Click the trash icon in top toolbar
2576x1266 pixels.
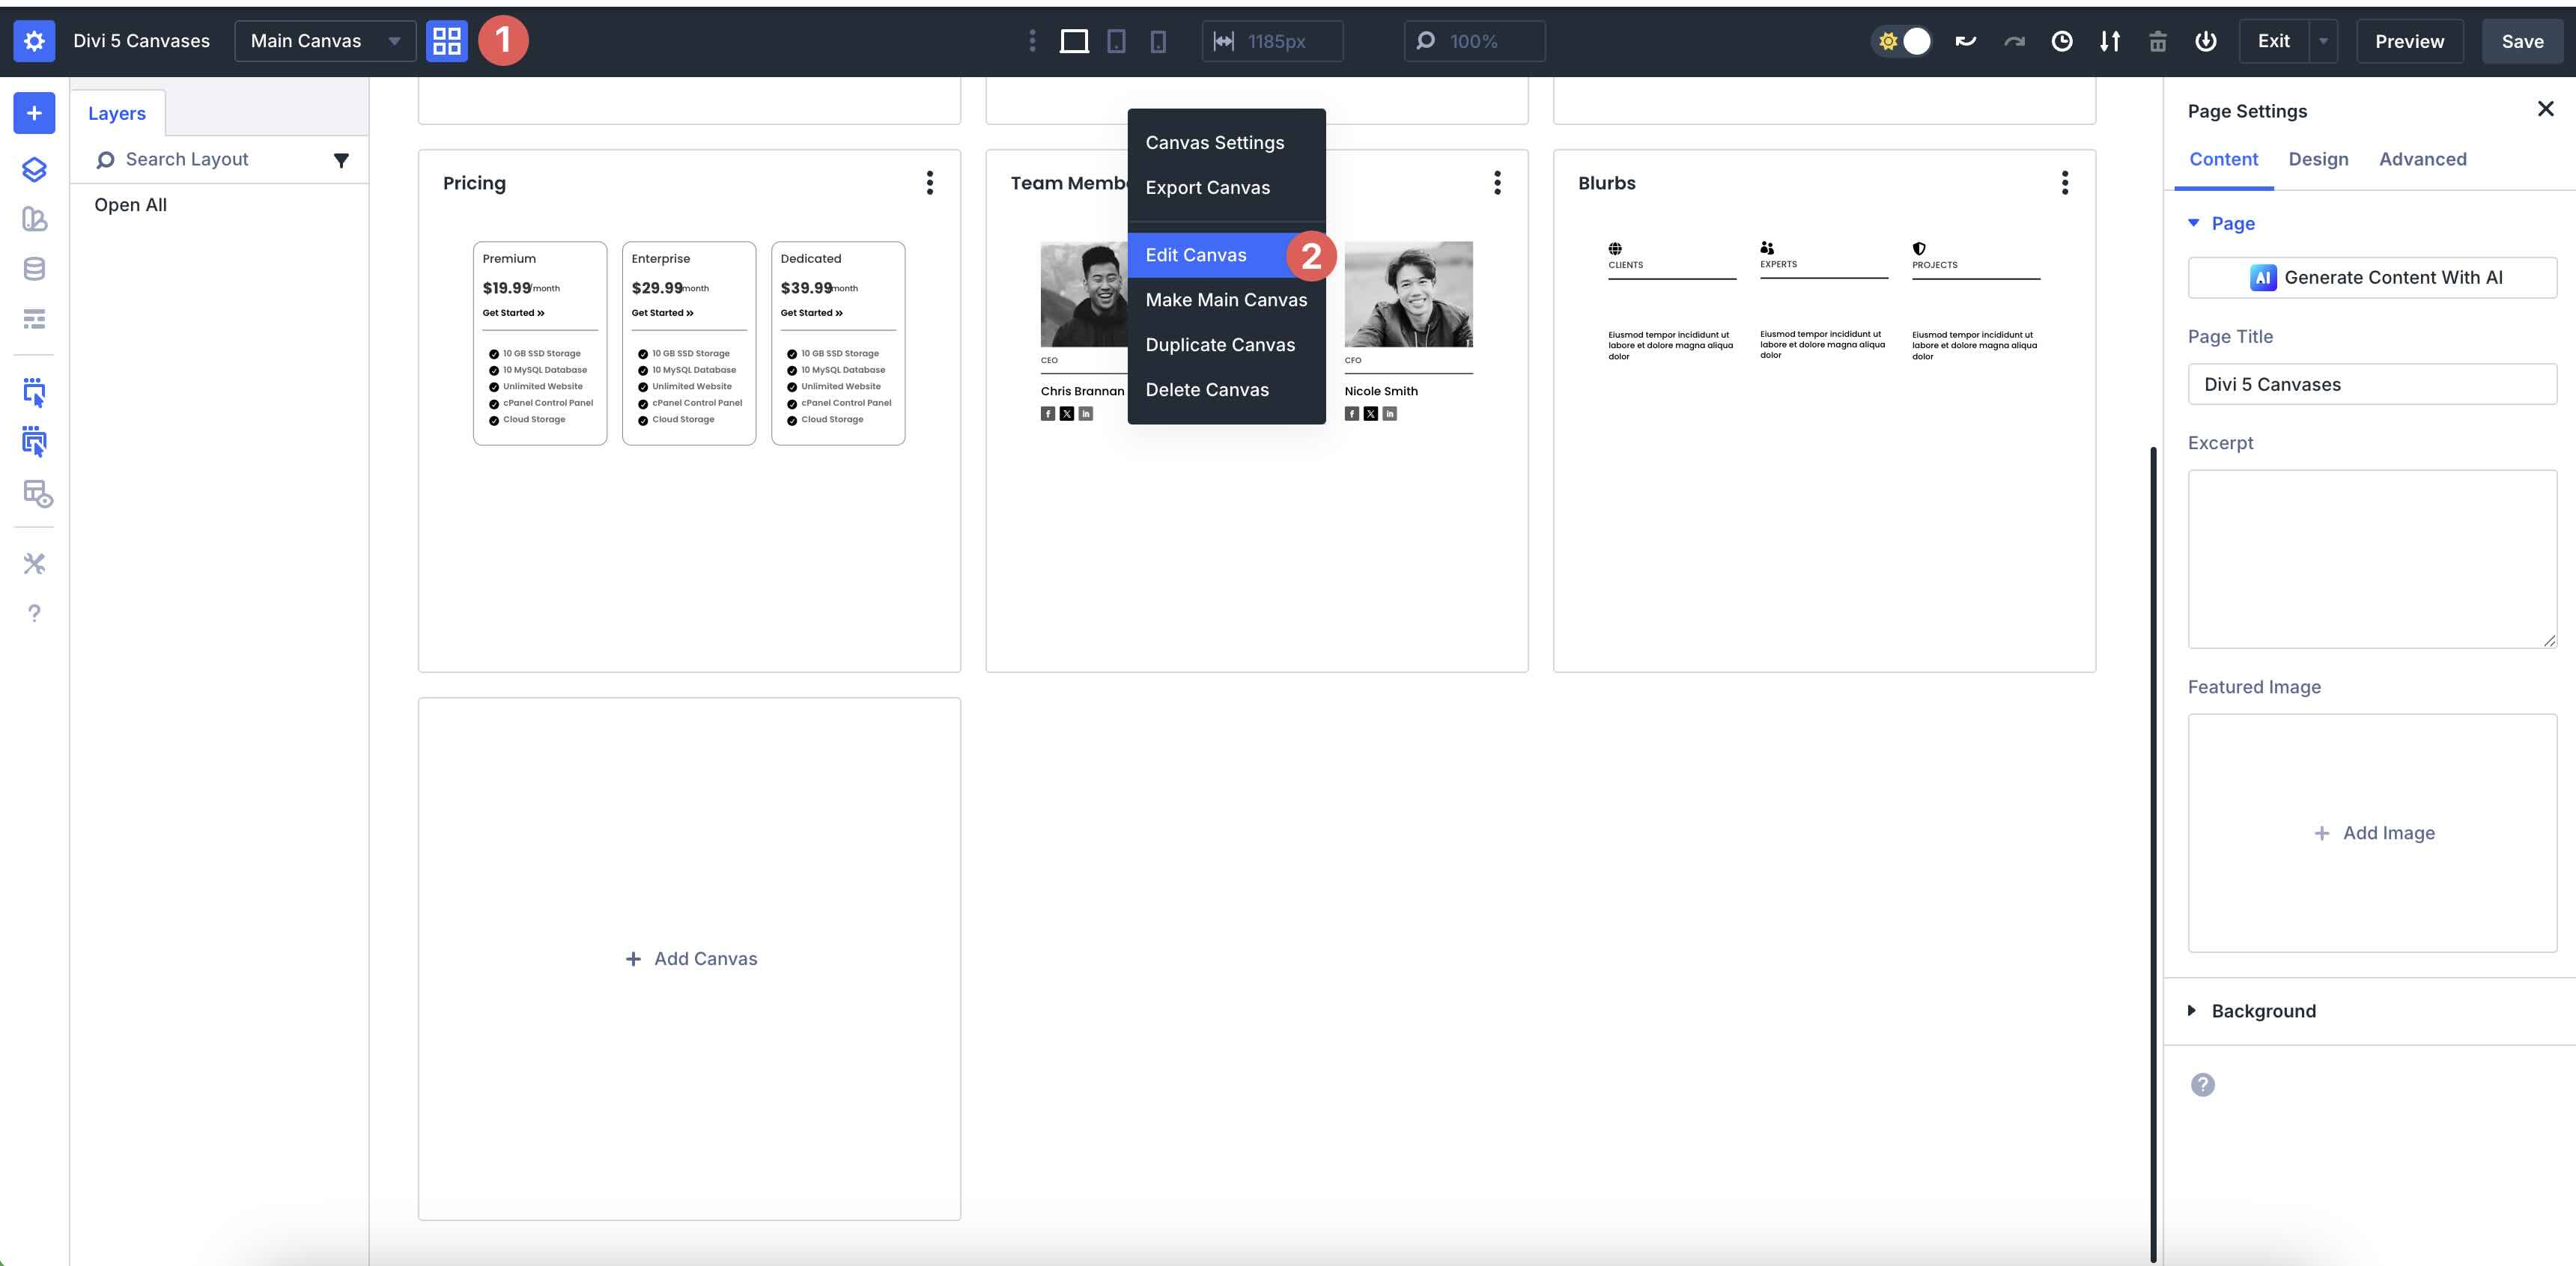pos(2157,41)
